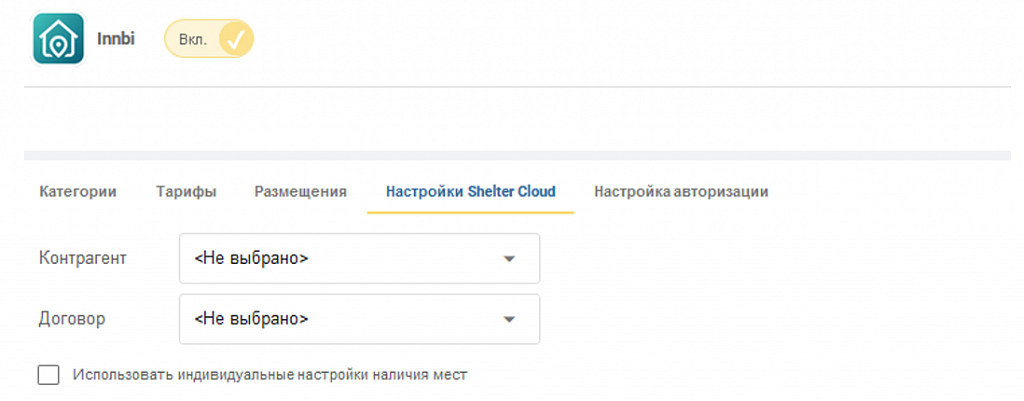Click the Innbi house logo icon
The height and width of the screenshot is (401, 1024).
coord(59,39)
